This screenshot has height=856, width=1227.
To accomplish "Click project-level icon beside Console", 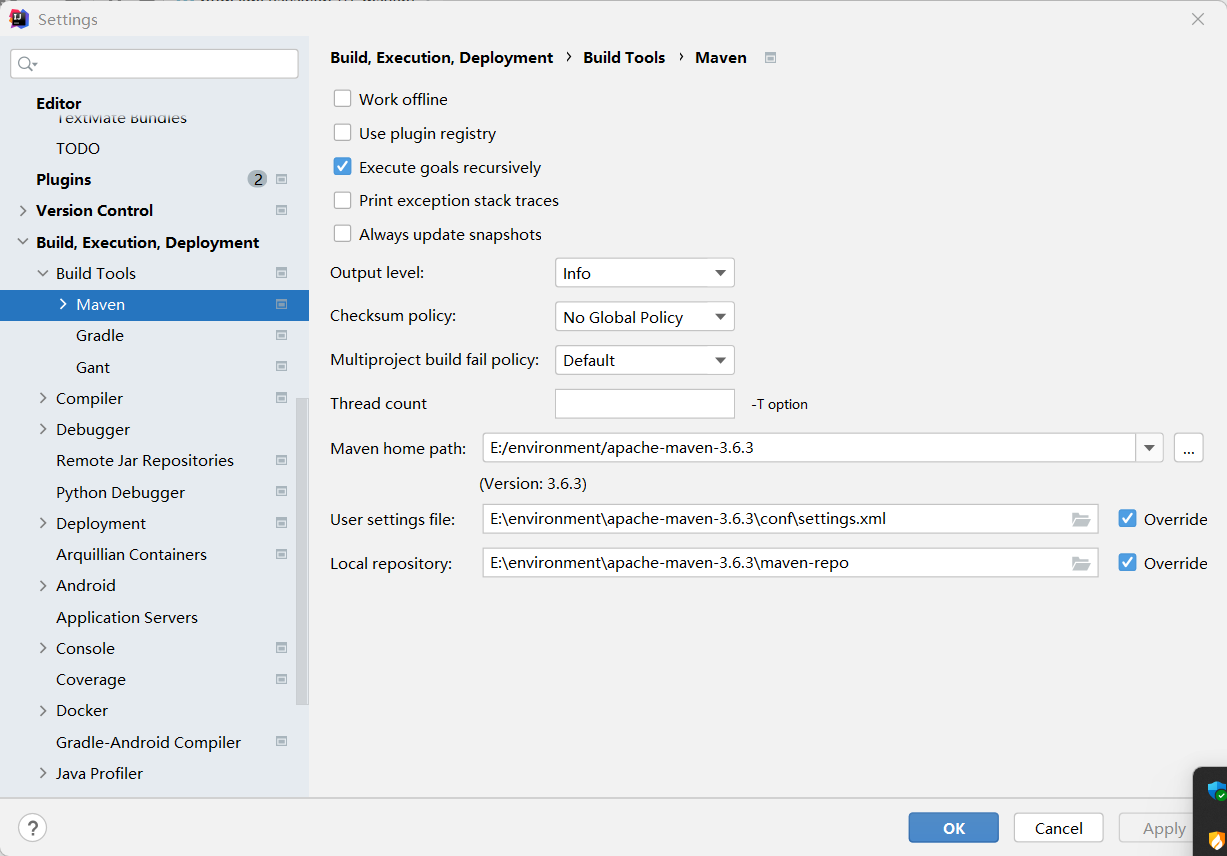I will [x=282, y=648].
